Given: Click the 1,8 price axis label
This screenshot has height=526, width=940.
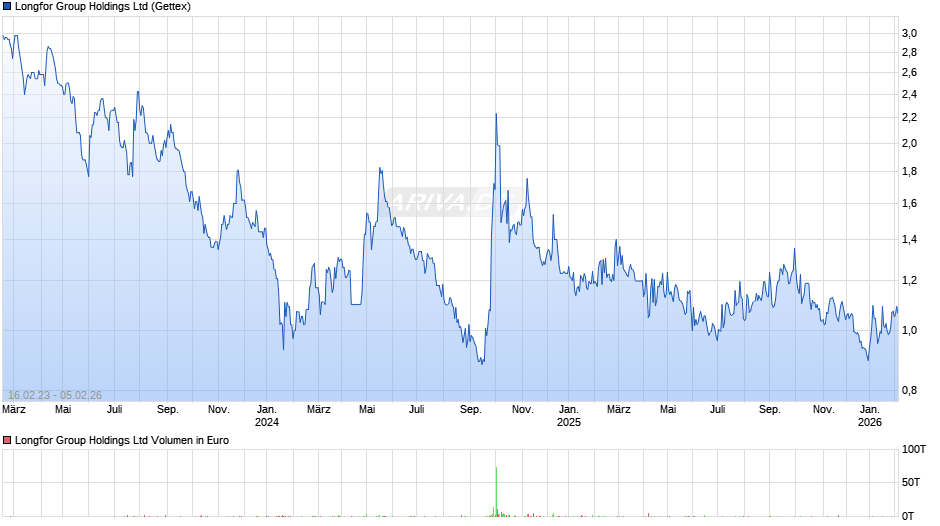Looking at the screenshot, I should coord(909,172).
